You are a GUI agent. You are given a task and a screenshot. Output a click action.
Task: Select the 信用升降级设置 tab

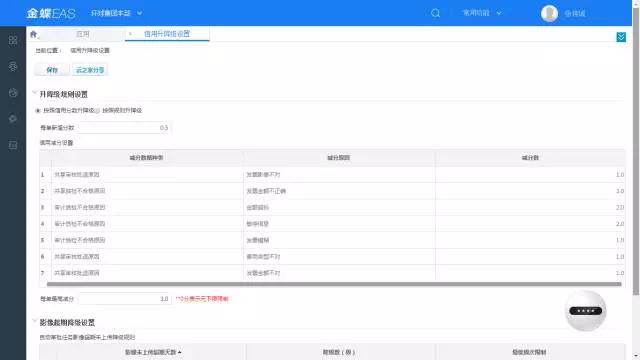pos(167,34)
